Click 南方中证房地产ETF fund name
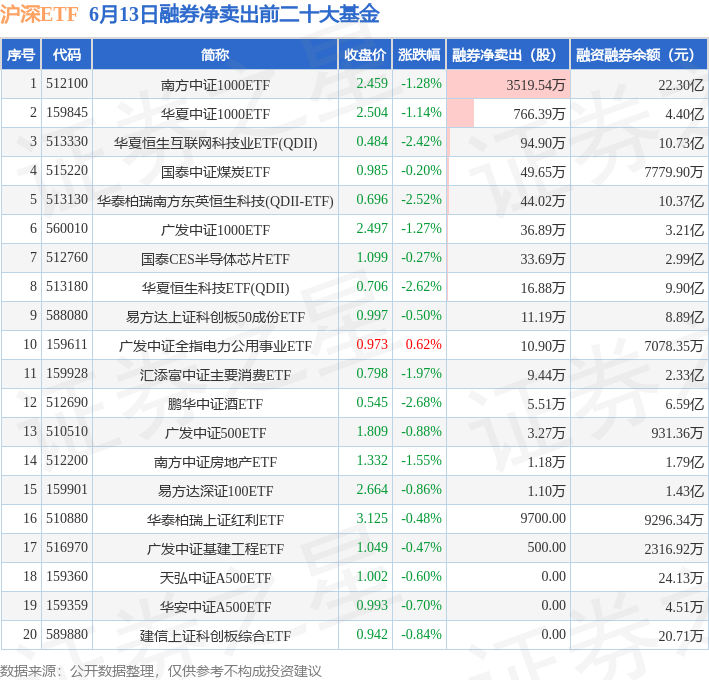709x680 pixels. (215, 461)
